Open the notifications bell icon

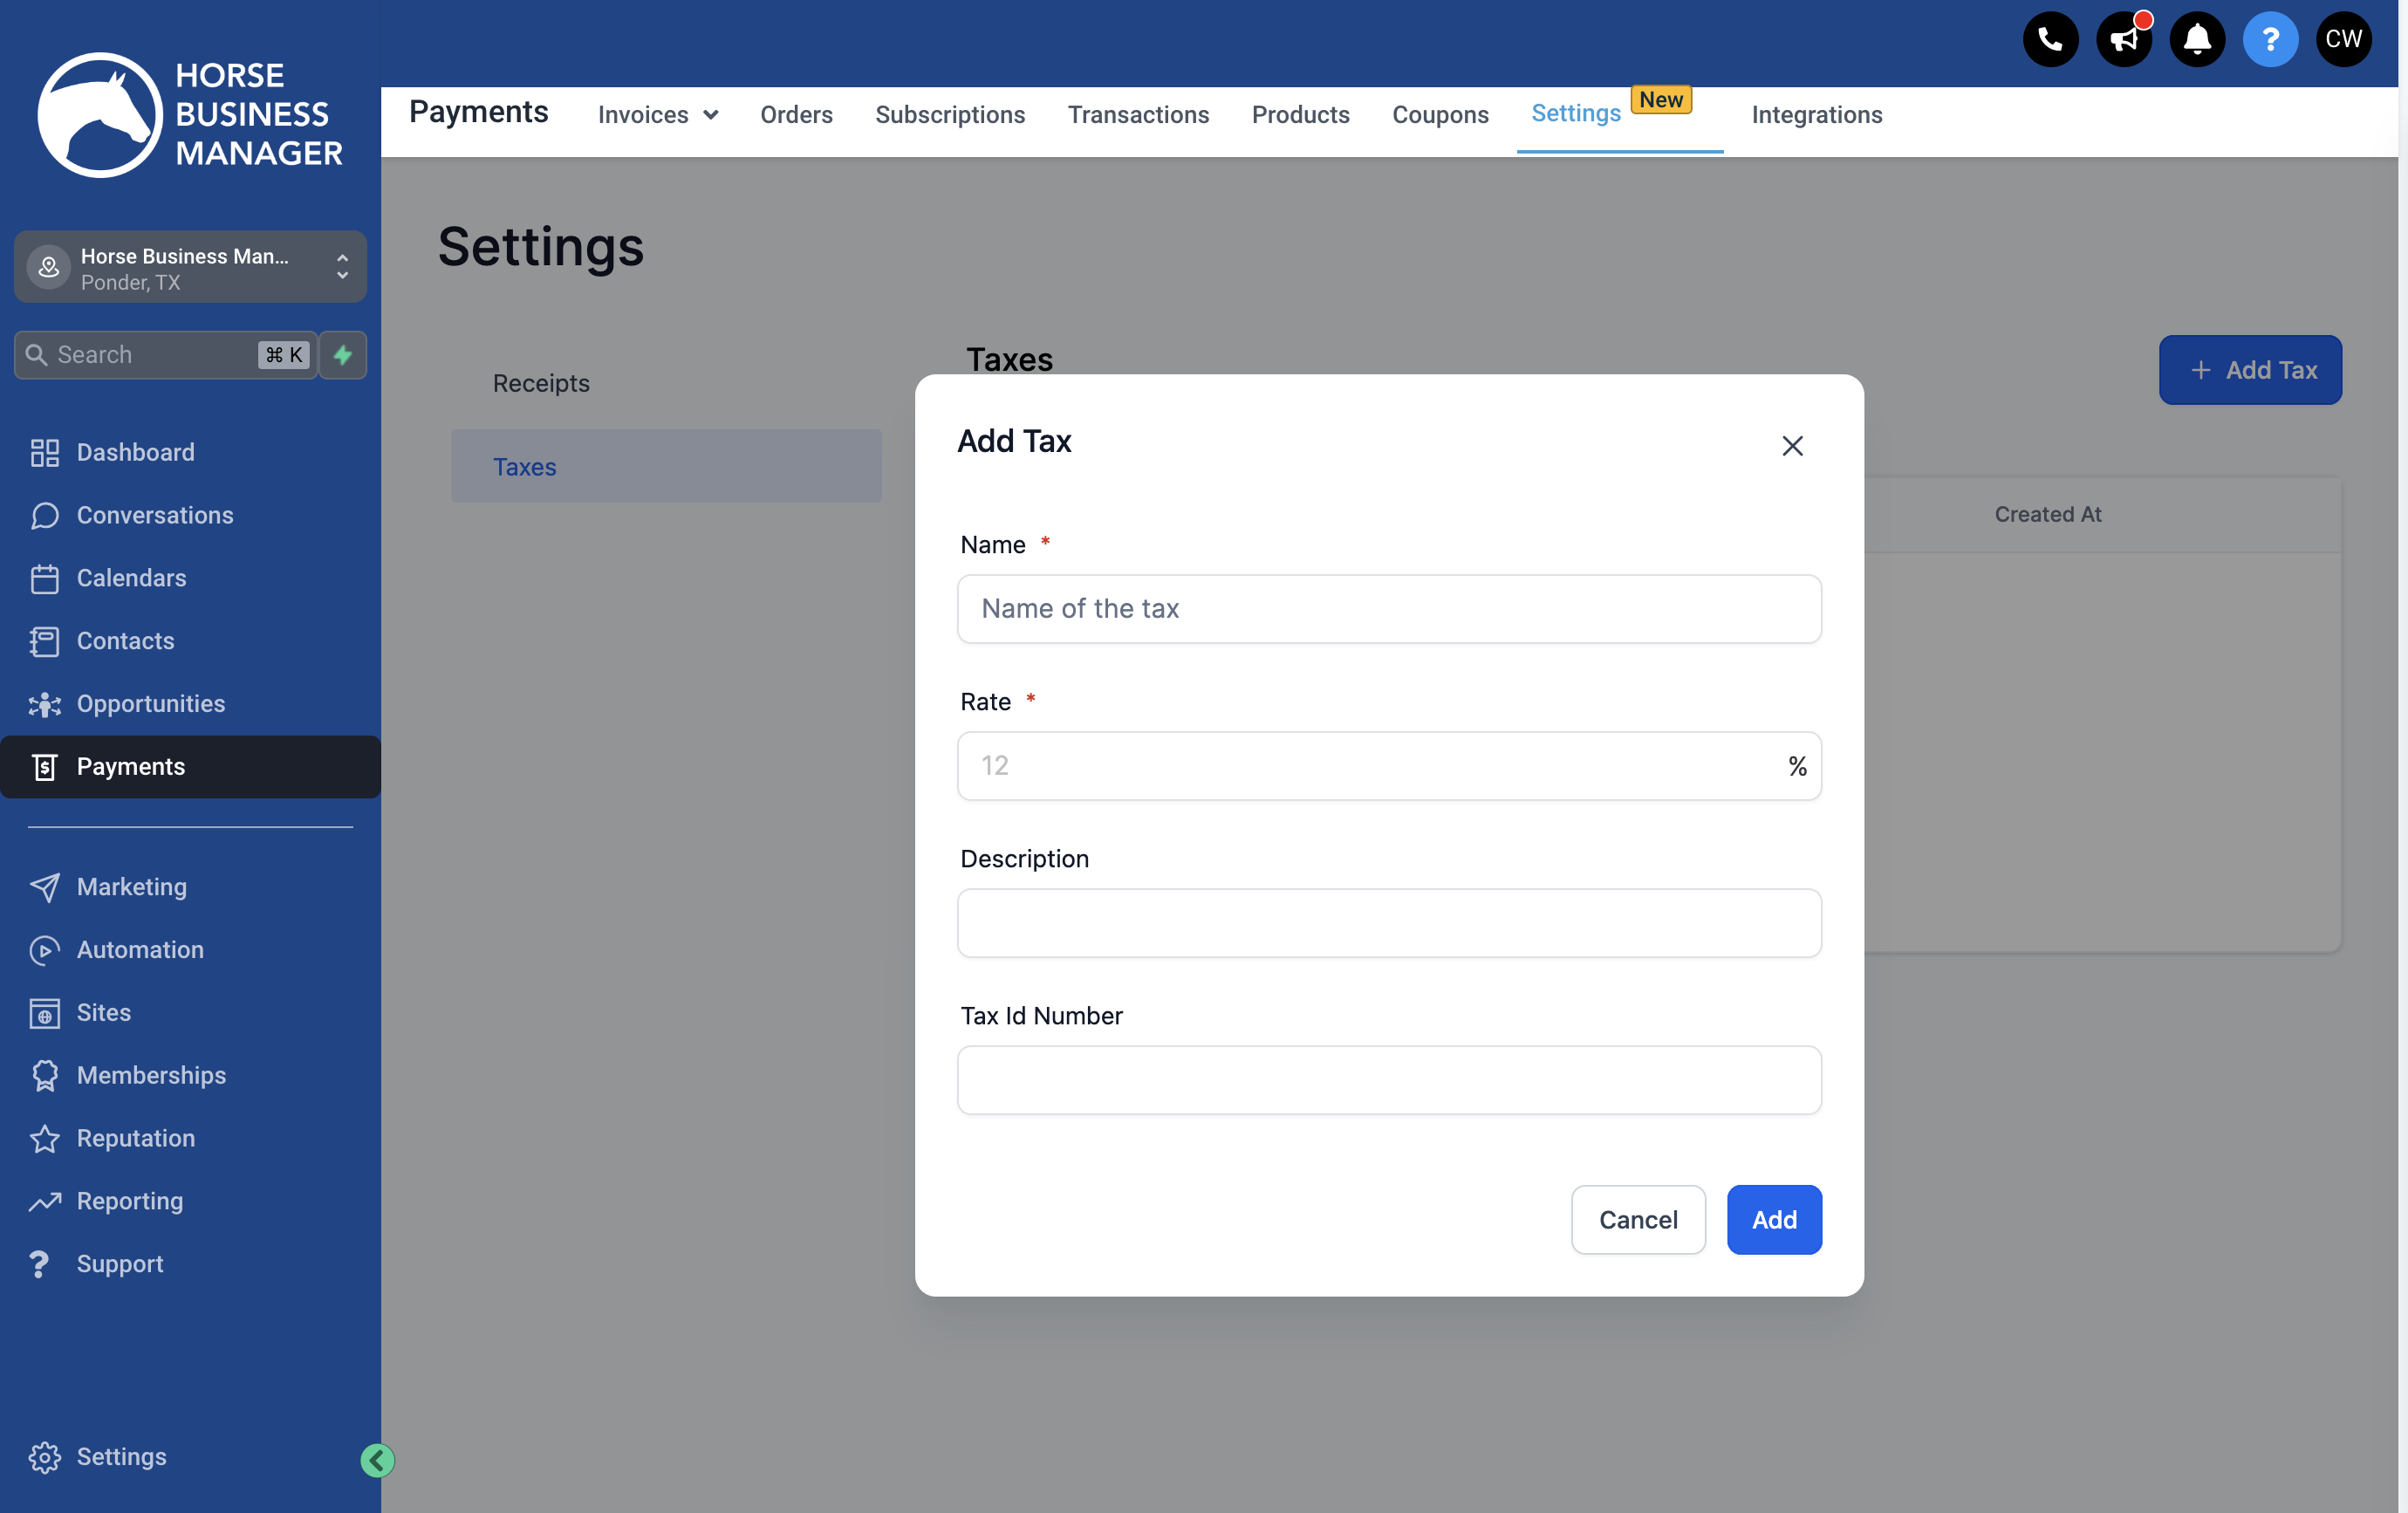(2197, 40)
